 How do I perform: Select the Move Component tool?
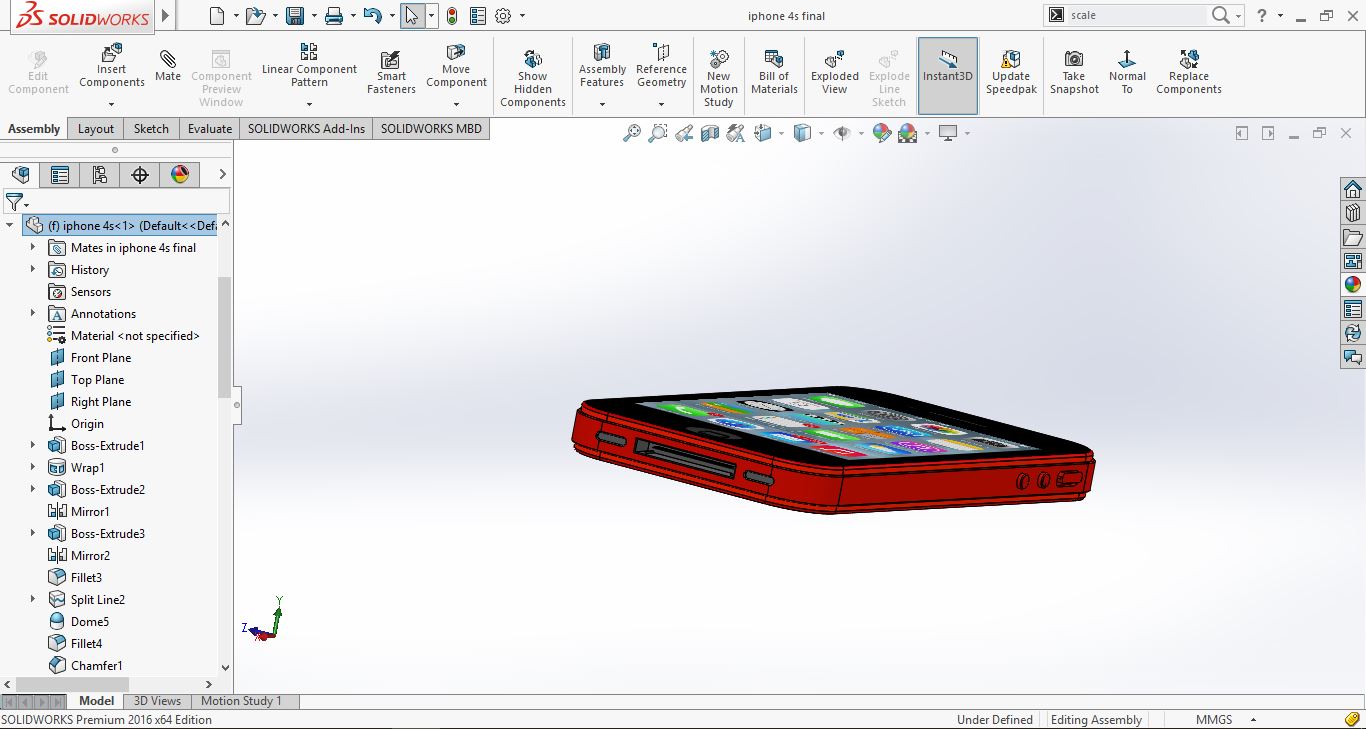pos(456,66)
